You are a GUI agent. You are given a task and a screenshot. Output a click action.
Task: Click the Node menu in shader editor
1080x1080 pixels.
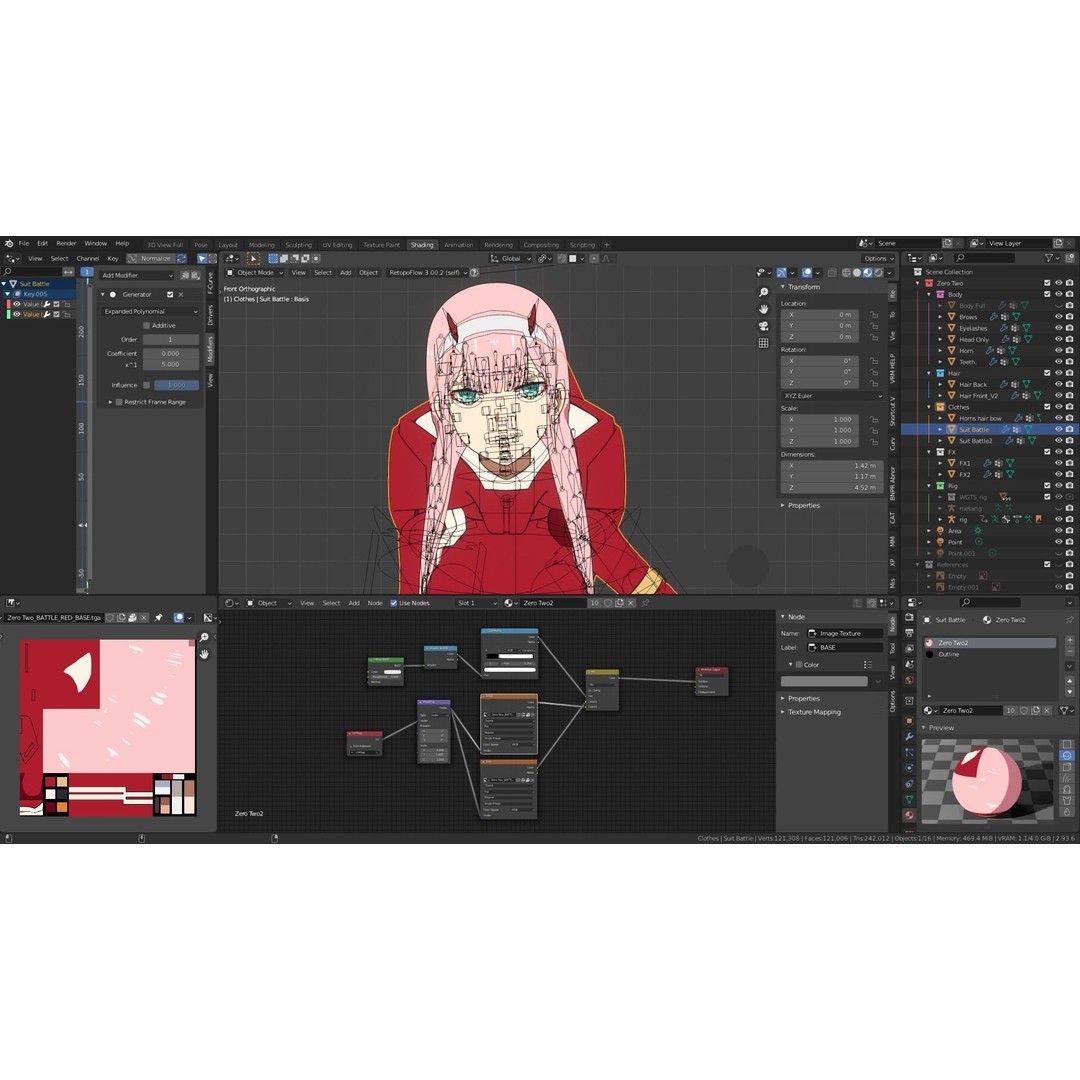375,603
